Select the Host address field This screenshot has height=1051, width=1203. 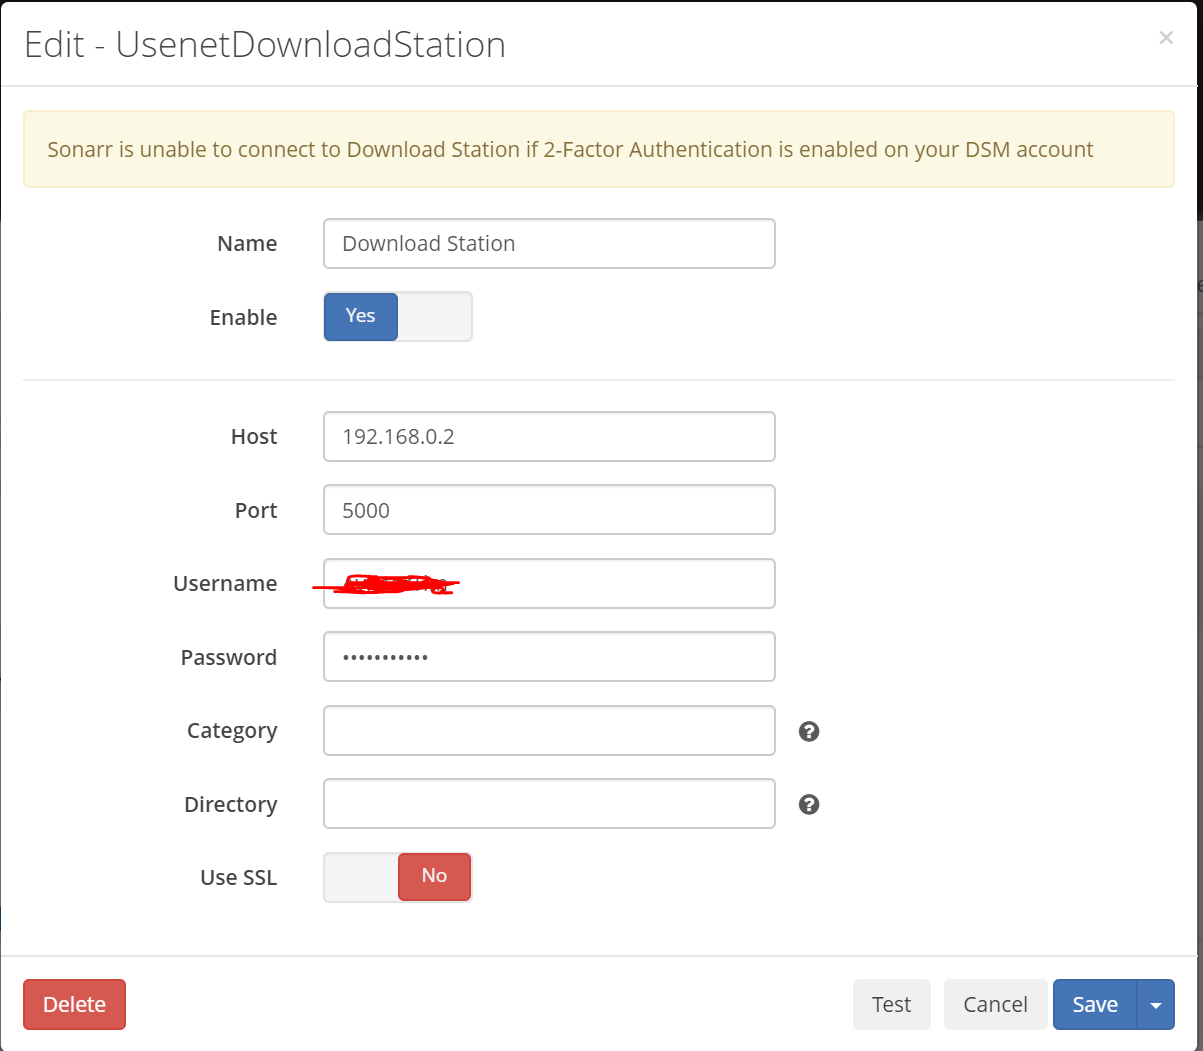(549, 436)
